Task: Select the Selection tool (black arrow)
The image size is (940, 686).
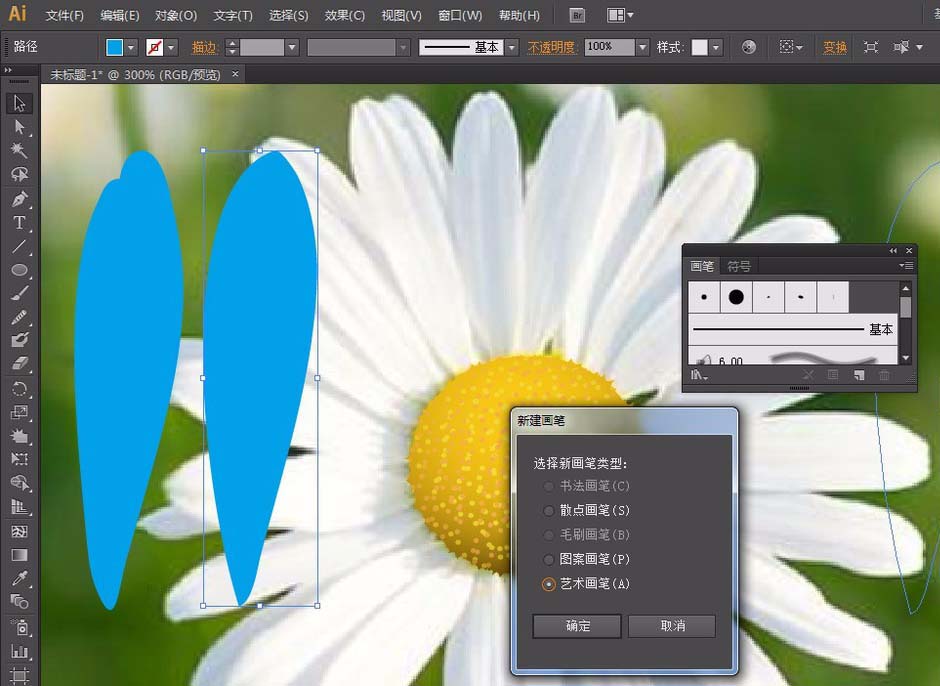Action: pos(19,103)
